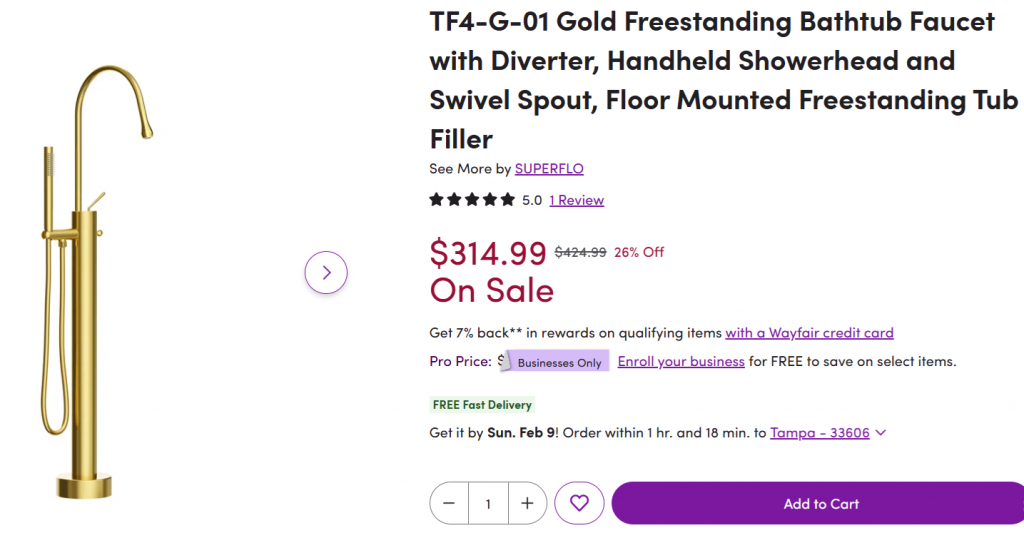Decrease quantity with the minus button
Screen dimensions: 1024x543
[x=449, y=503]
